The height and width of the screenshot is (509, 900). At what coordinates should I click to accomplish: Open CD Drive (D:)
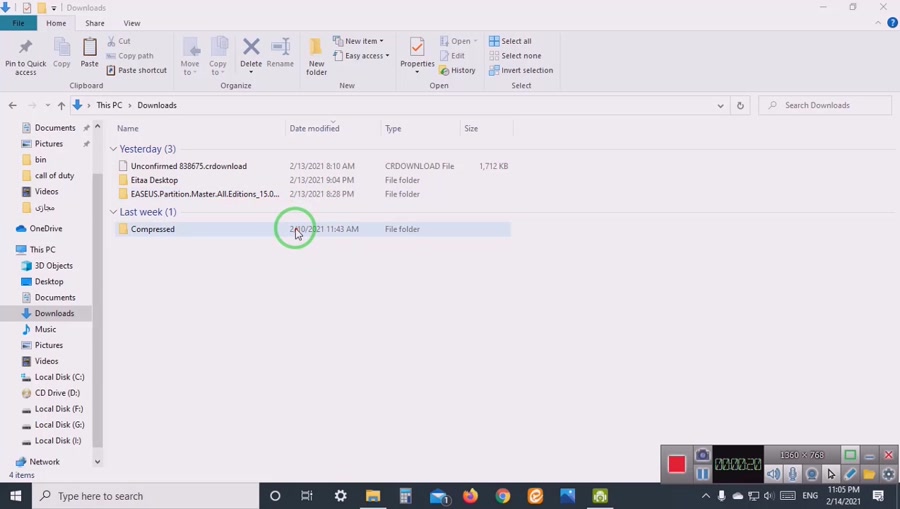(x=57, y=393)
